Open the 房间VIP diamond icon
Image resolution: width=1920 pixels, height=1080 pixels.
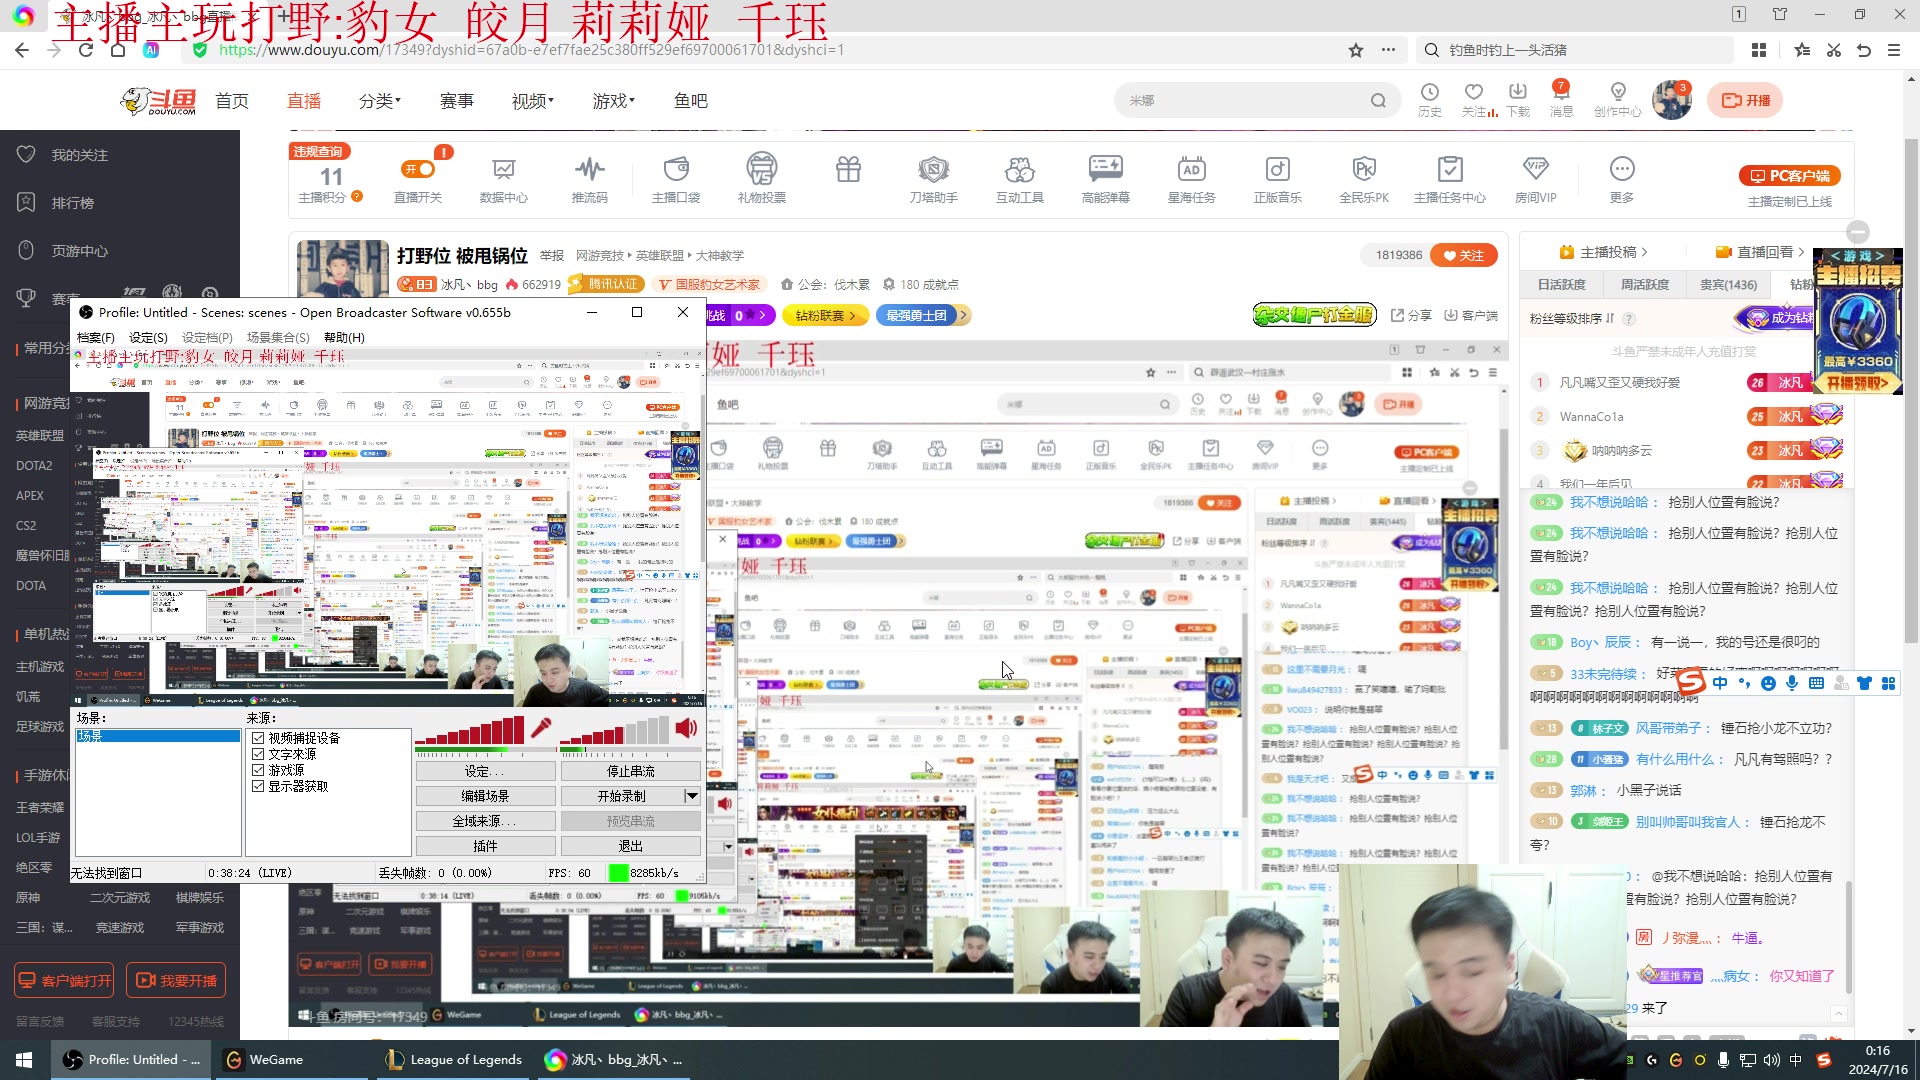coord(1535,178)
